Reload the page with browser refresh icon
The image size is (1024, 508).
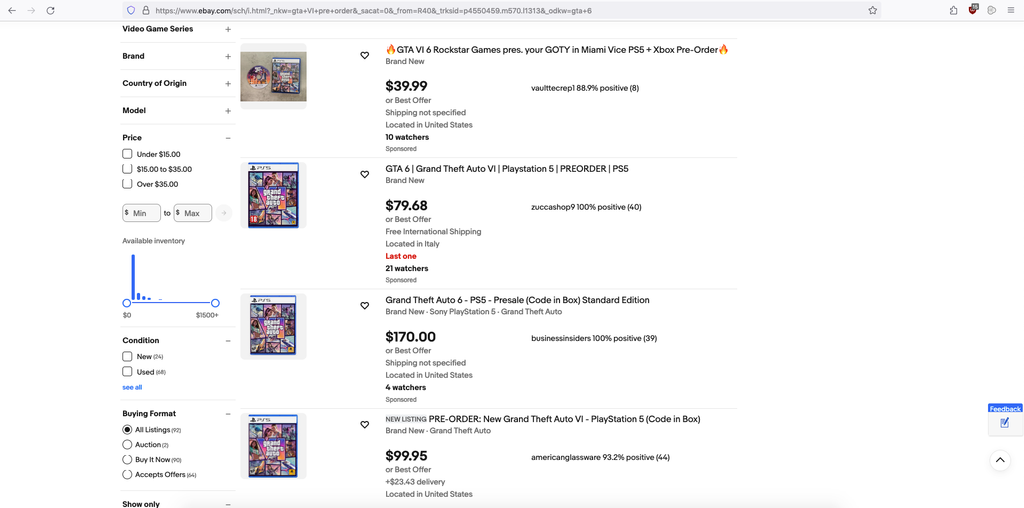[50, 10]
